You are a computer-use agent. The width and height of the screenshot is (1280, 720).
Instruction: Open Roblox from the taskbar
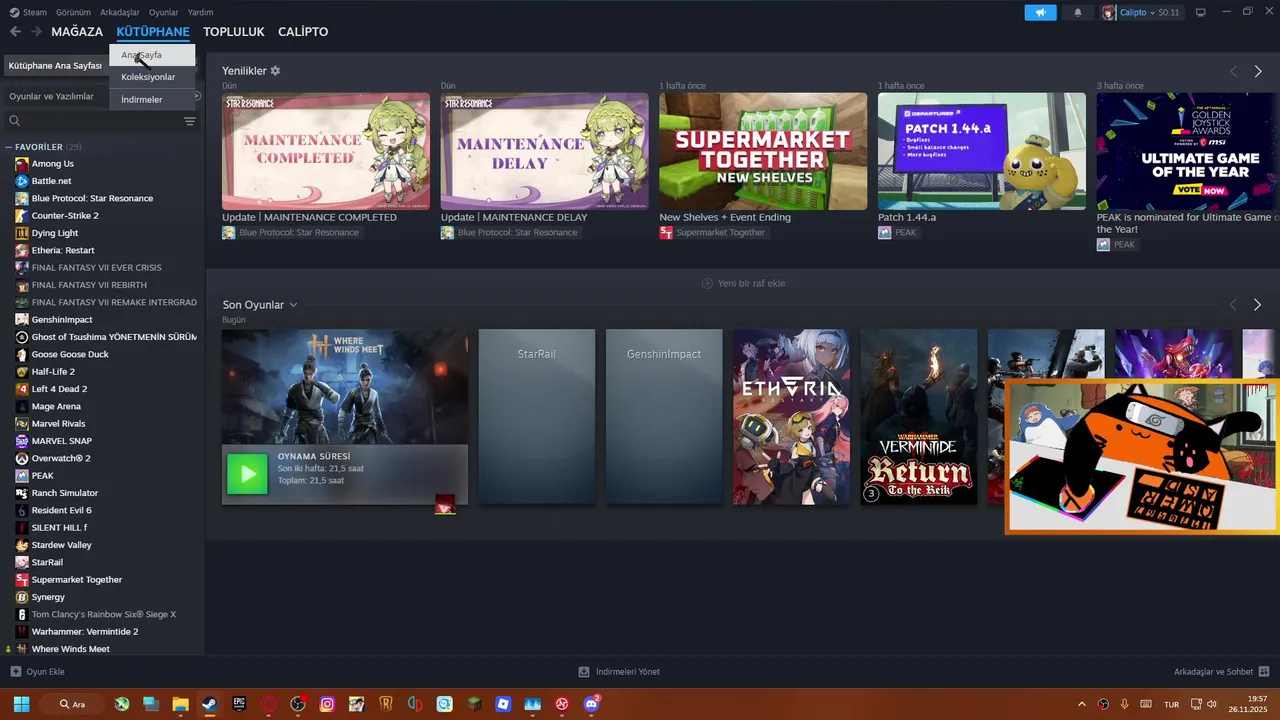click(503, 704)
